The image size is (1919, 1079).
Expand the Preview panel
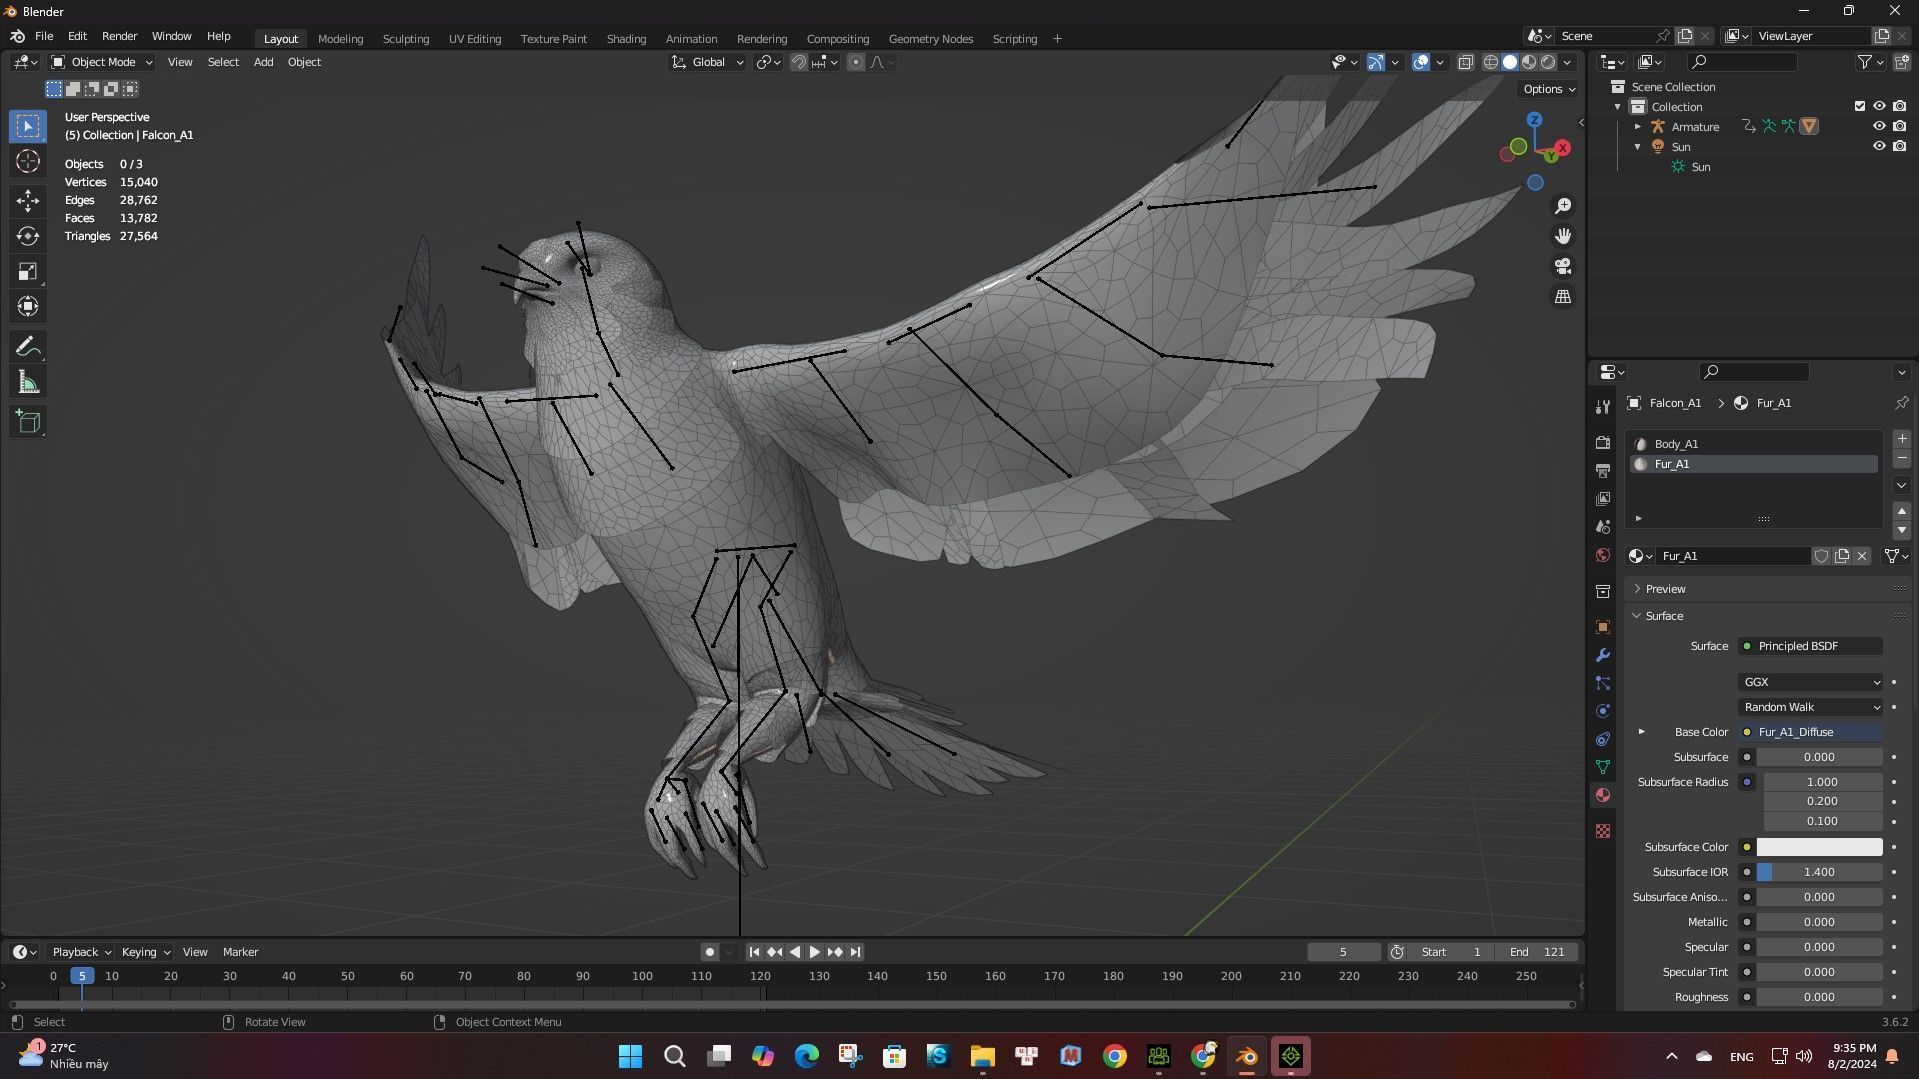click(1664, 589)
